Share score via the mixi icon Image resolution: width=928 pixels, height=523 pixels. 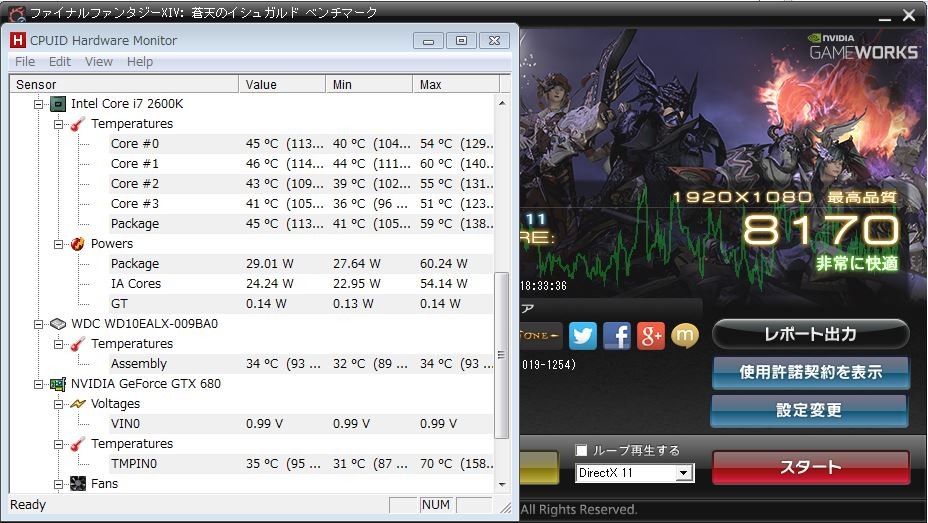coord(685,335)
